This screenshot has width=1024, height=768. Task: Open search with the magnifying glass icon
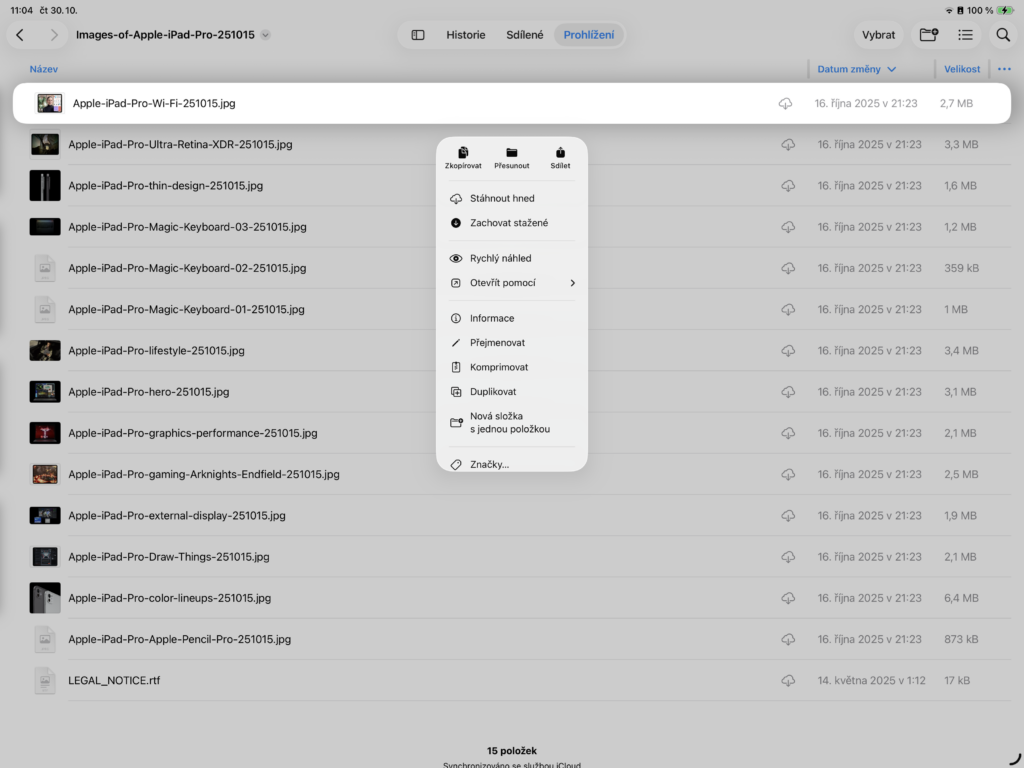click(1002, 35)
